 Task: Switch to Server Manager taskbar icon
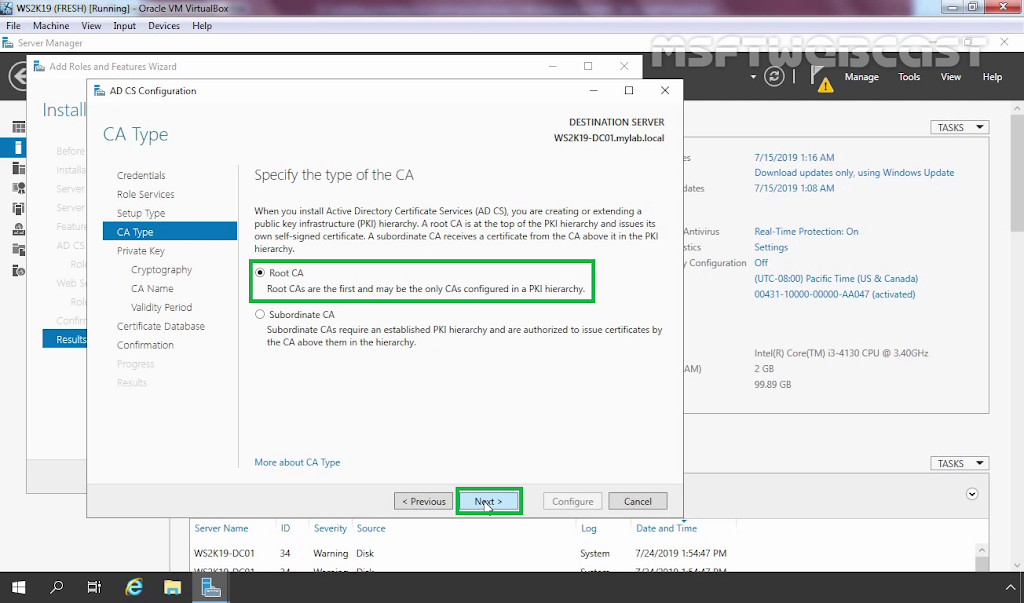(210, 587)
